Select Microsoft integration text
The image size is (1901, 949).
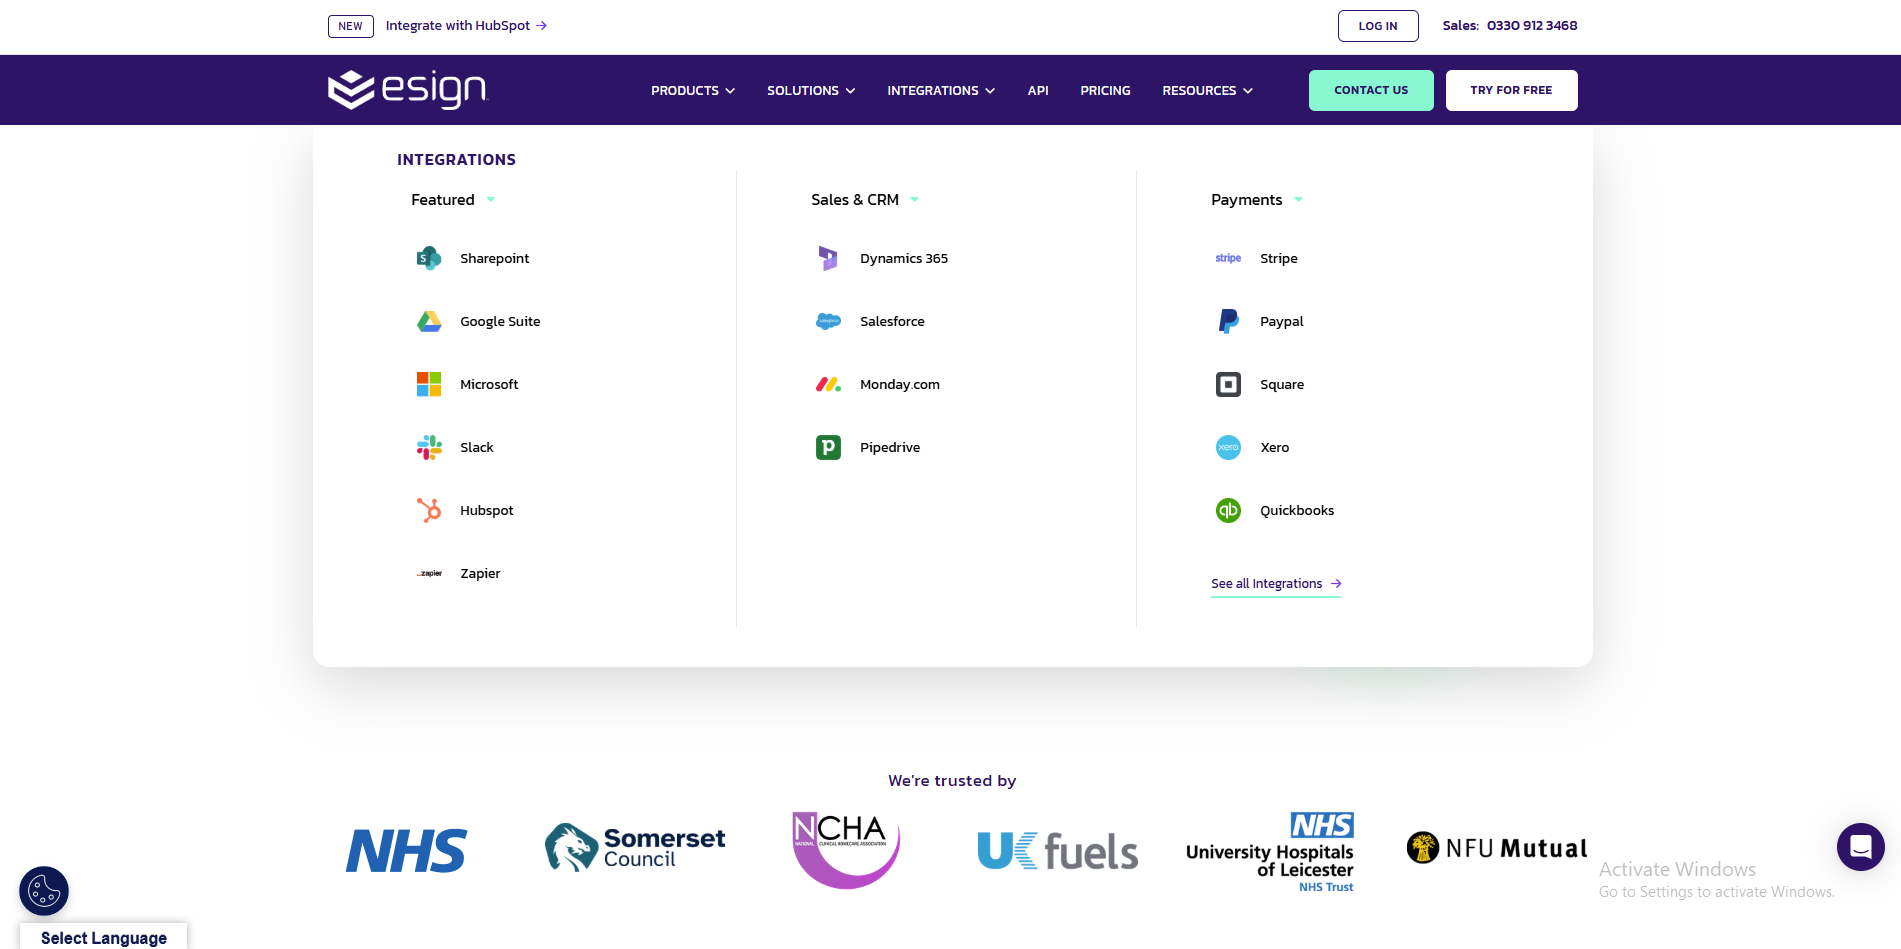coord(489,384)
